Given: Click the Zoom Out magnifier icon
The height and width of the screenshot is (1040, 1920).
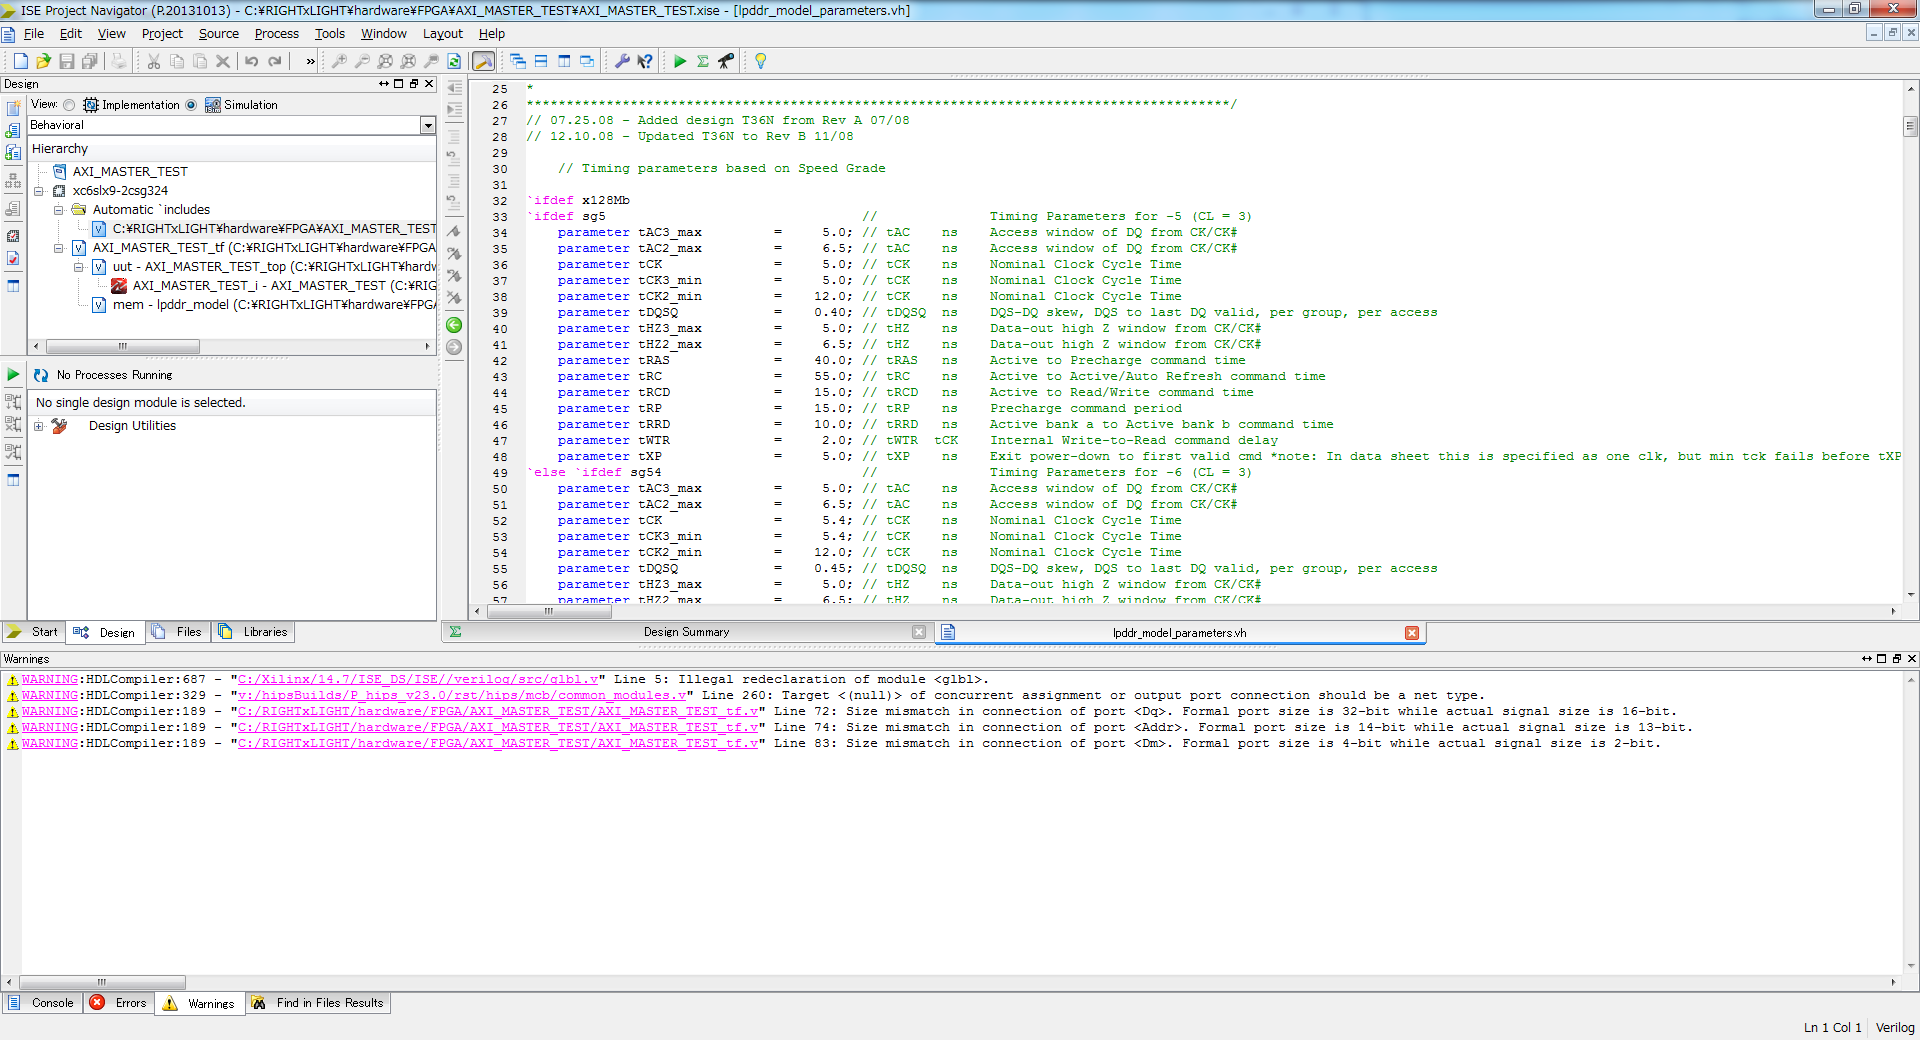Looking at the screenshot, I should 362,61.
